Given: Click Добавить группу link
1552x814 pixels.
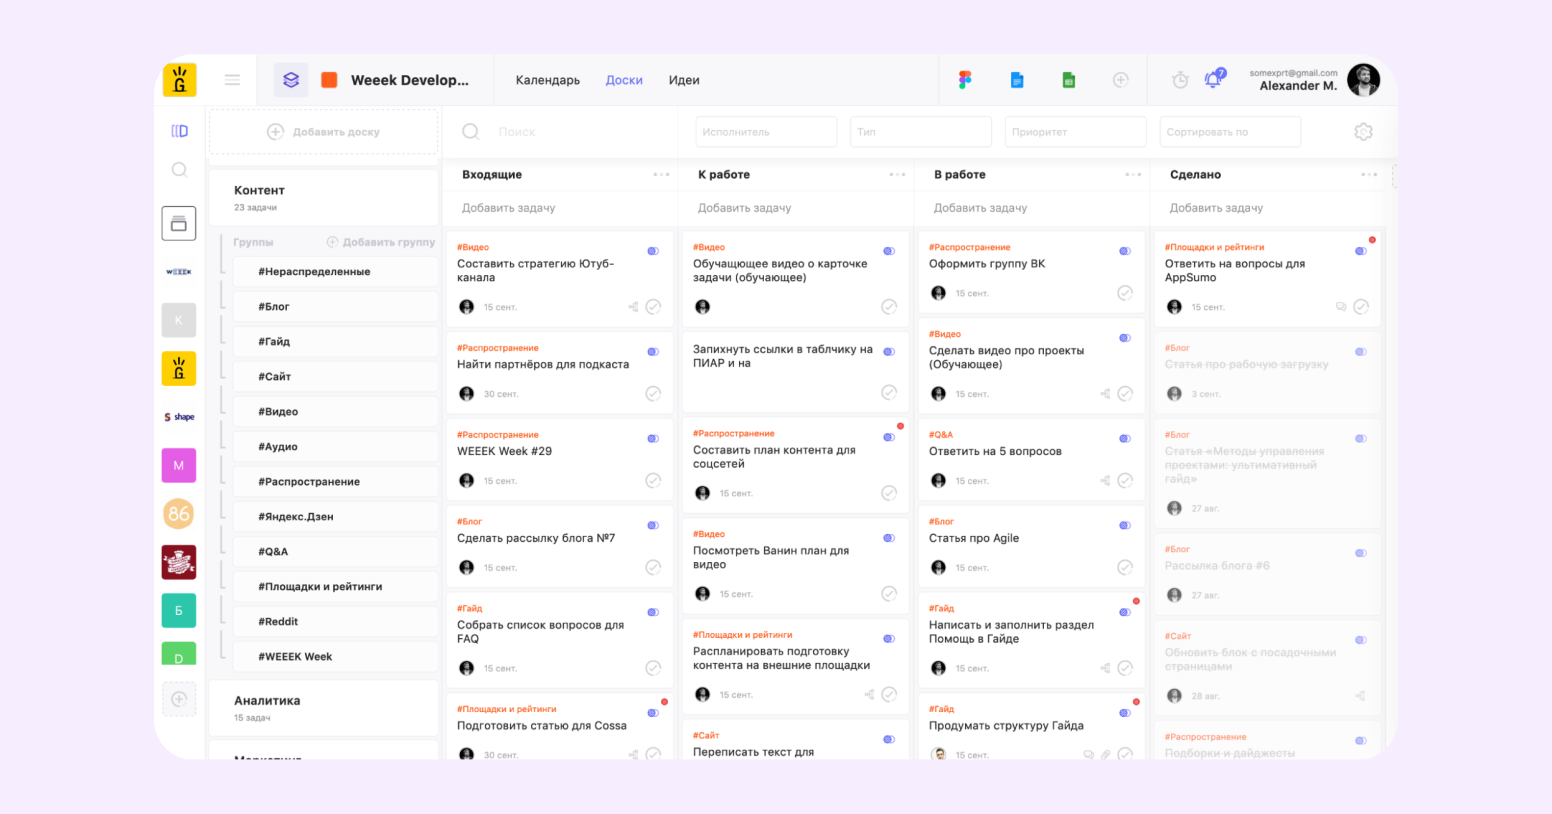Looking at the screenshot, I should (x=381, y=242).
